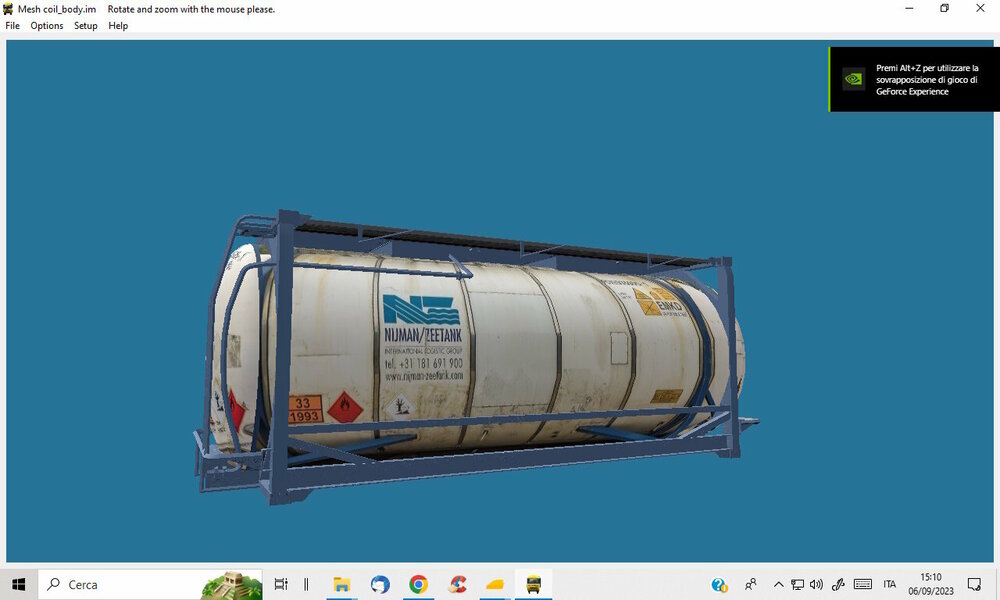The height and width of the screenshot is (600, 1000).
Task: Click the help question mark tray icon
Action: coord(719,584)
